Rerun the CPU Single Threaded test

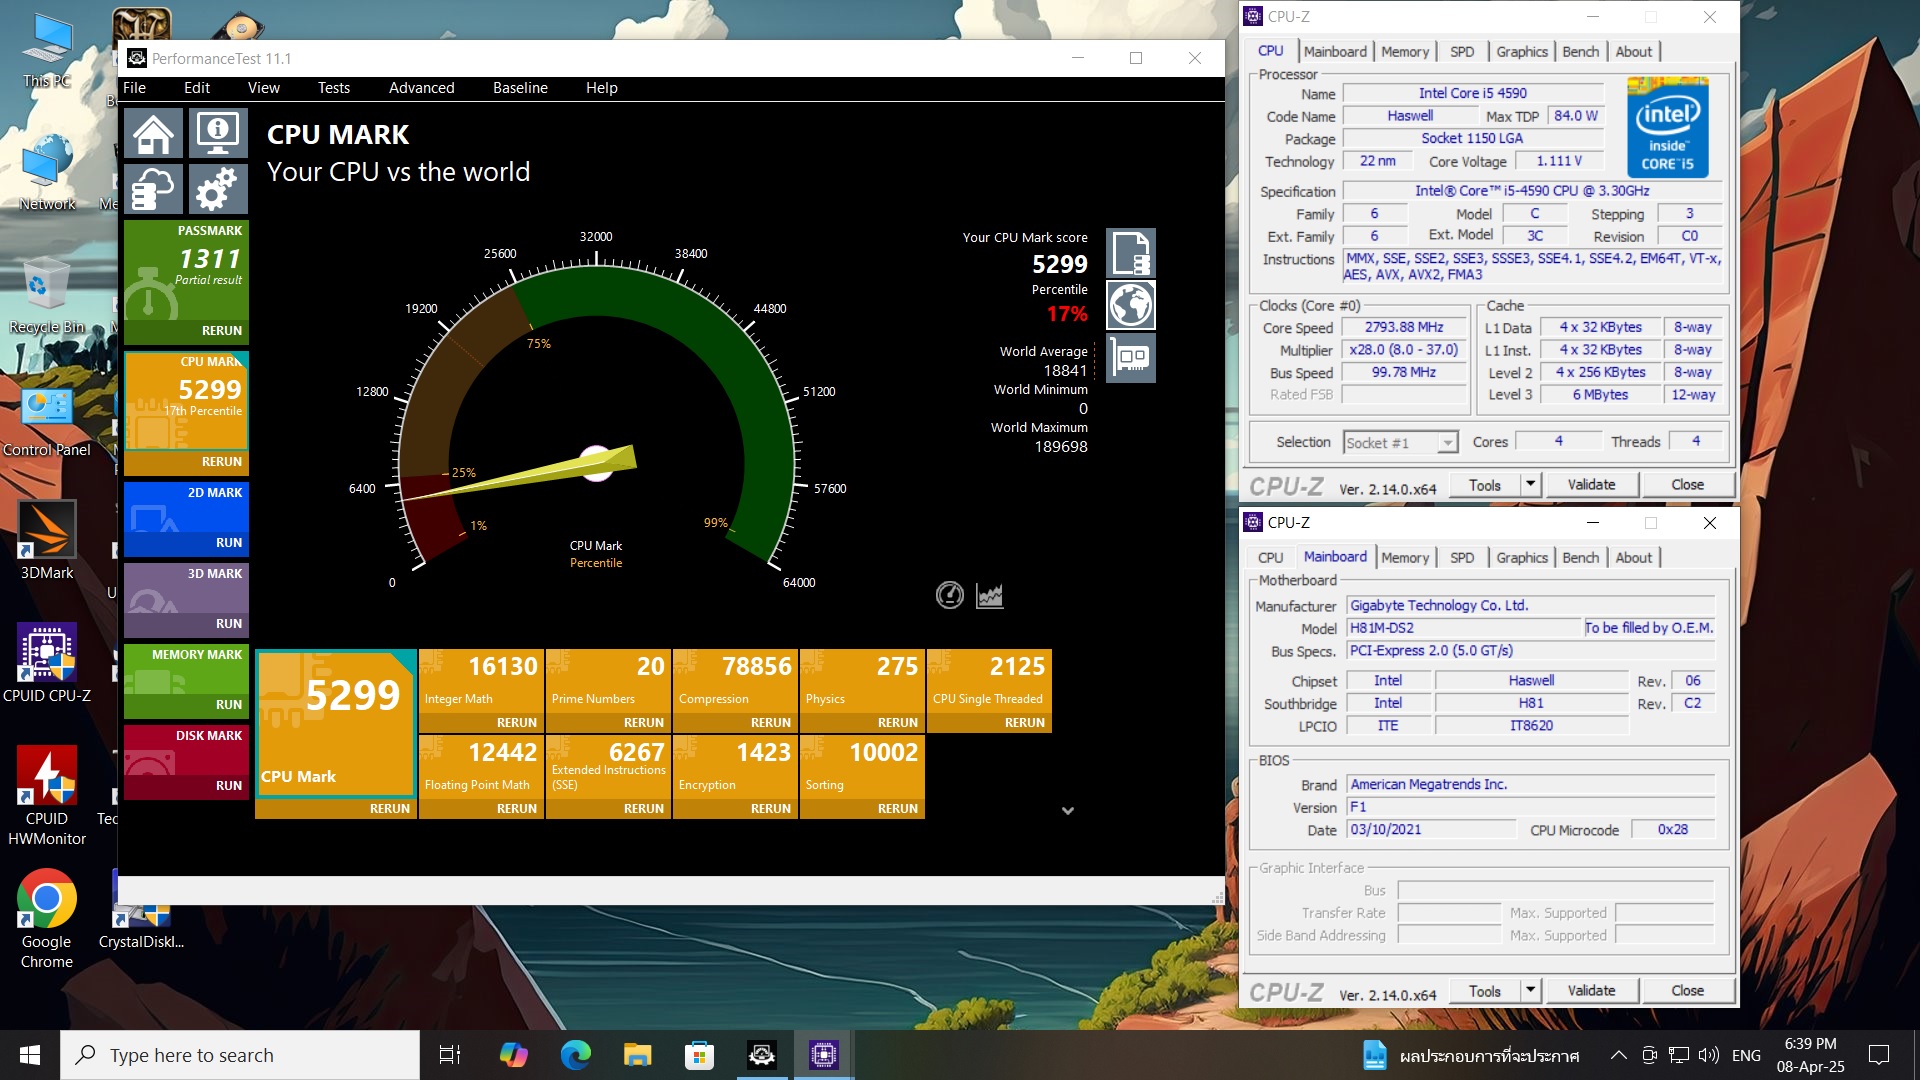pyautogui.click(x=1024, y=723)
